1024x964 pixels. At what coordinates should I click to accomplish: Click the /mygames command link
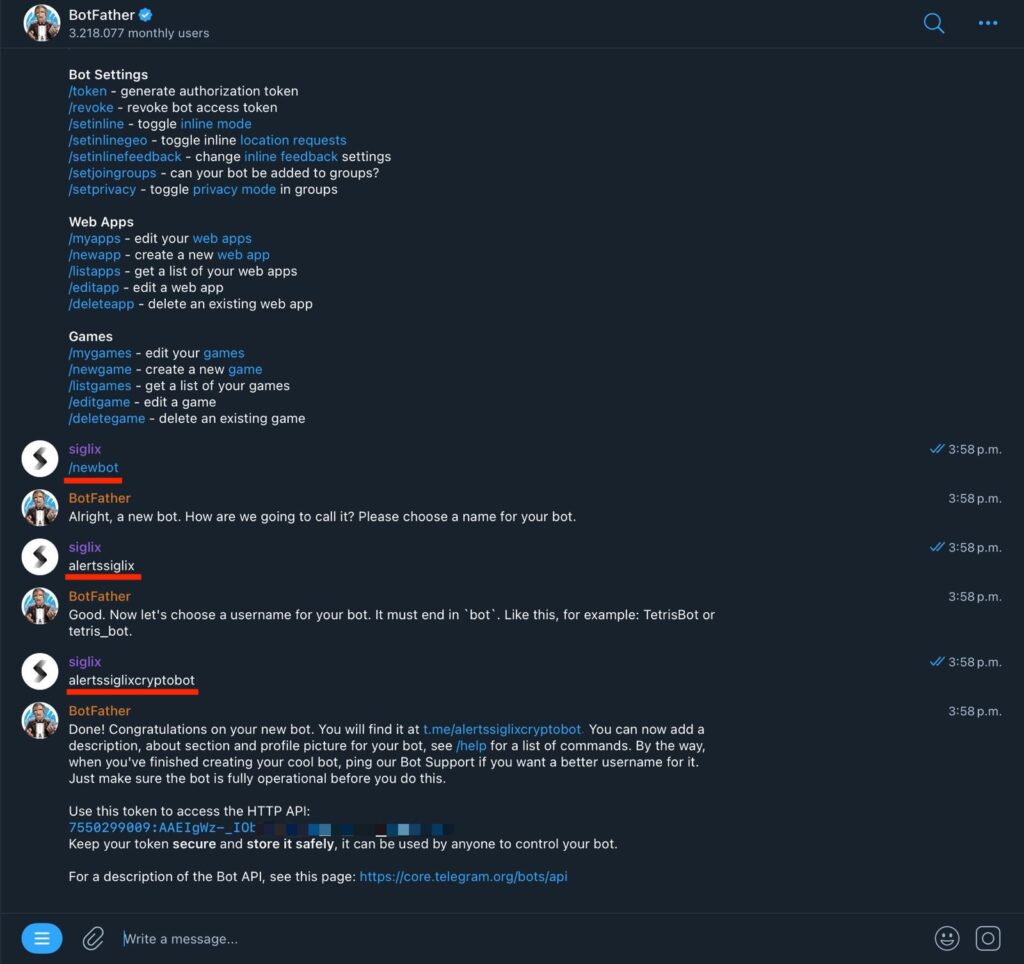pyautogui.click(x=100, y=353)
